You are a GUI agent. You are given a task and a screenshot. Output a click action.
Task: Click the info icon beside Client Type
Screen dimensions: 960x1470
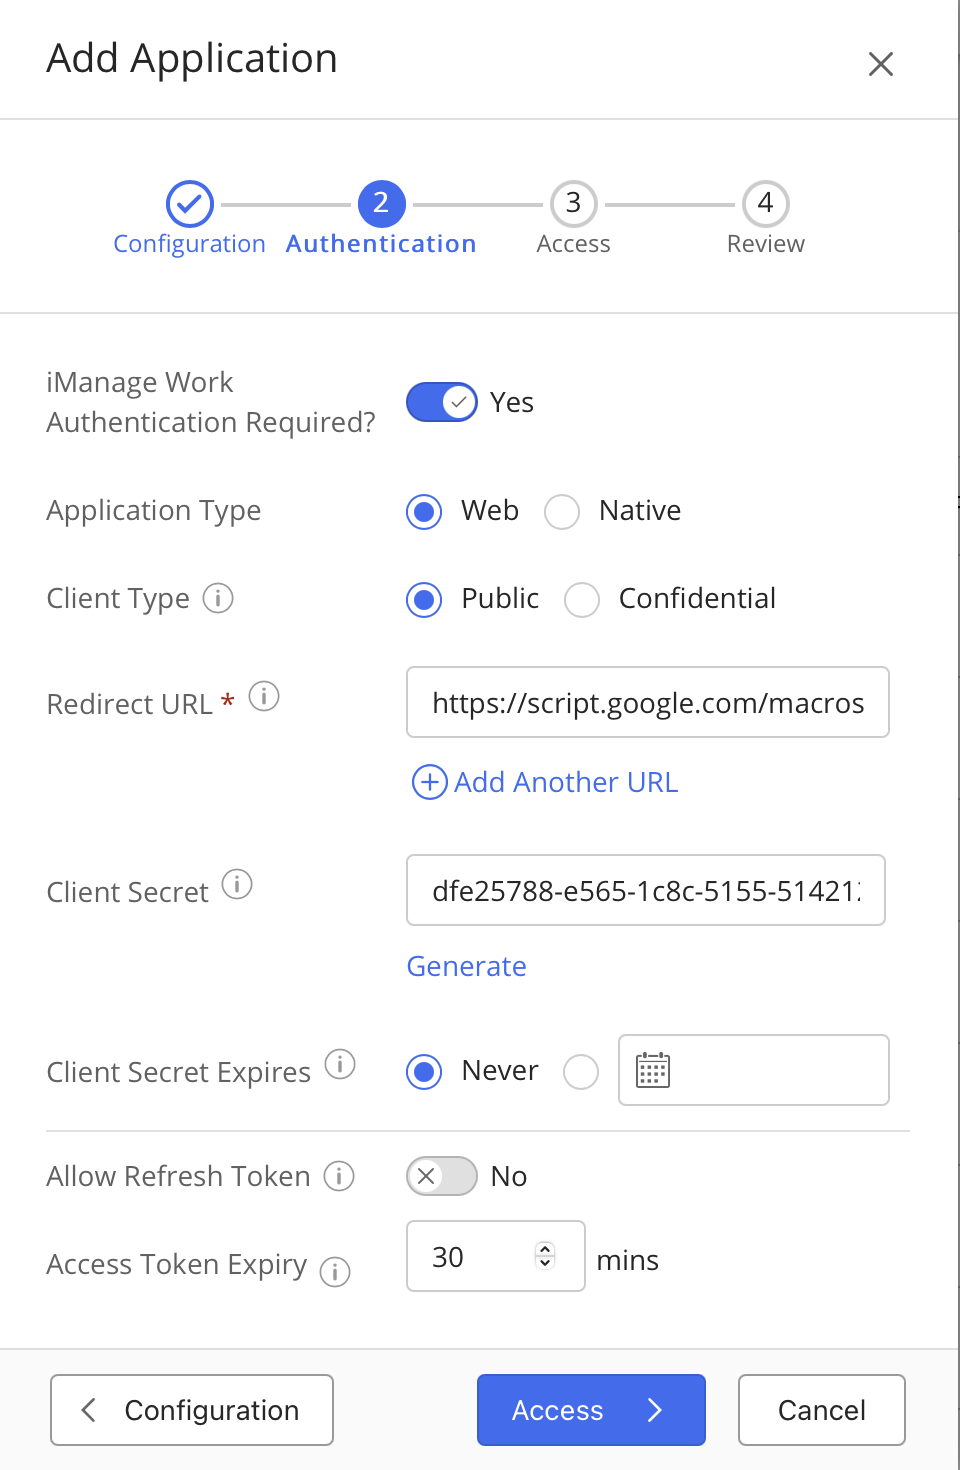click(x=218, y=598)
